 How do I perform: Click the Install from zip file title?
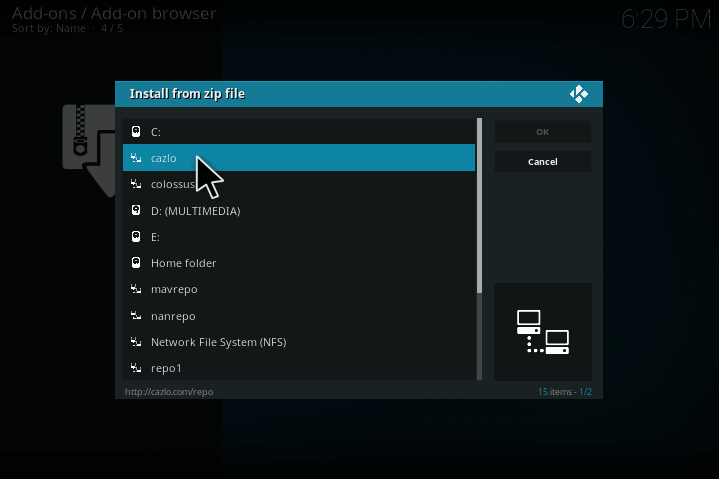pyautogui.click(x=187, y=94)
